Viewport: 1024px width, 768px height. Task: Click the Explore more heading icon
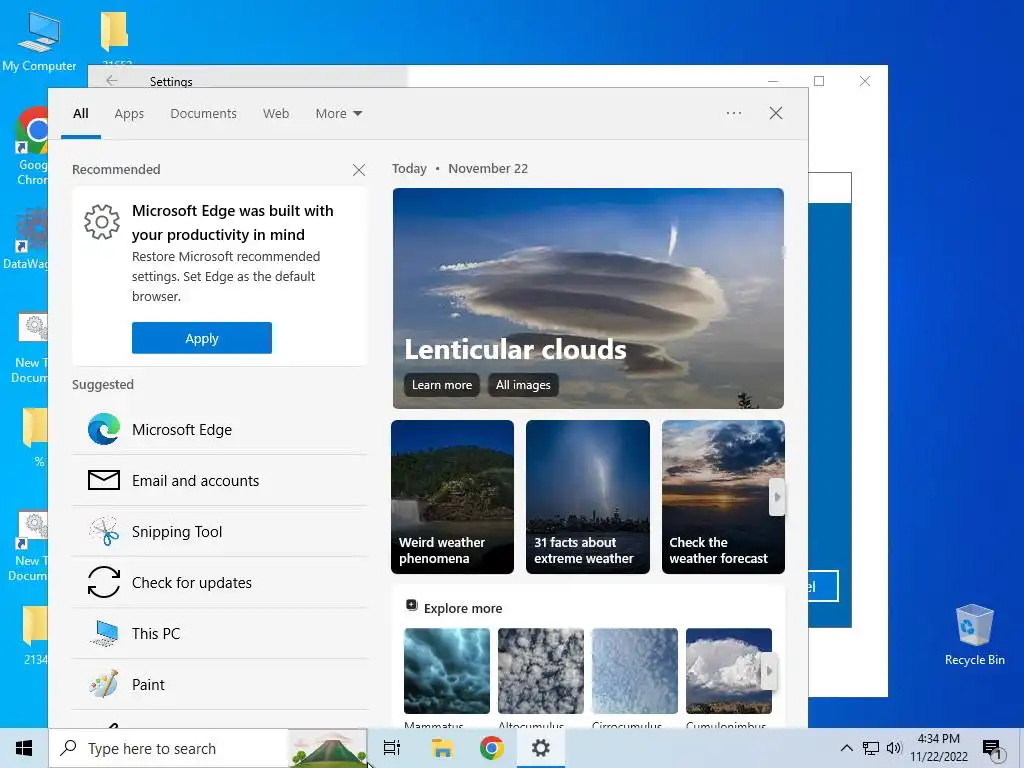411,605
